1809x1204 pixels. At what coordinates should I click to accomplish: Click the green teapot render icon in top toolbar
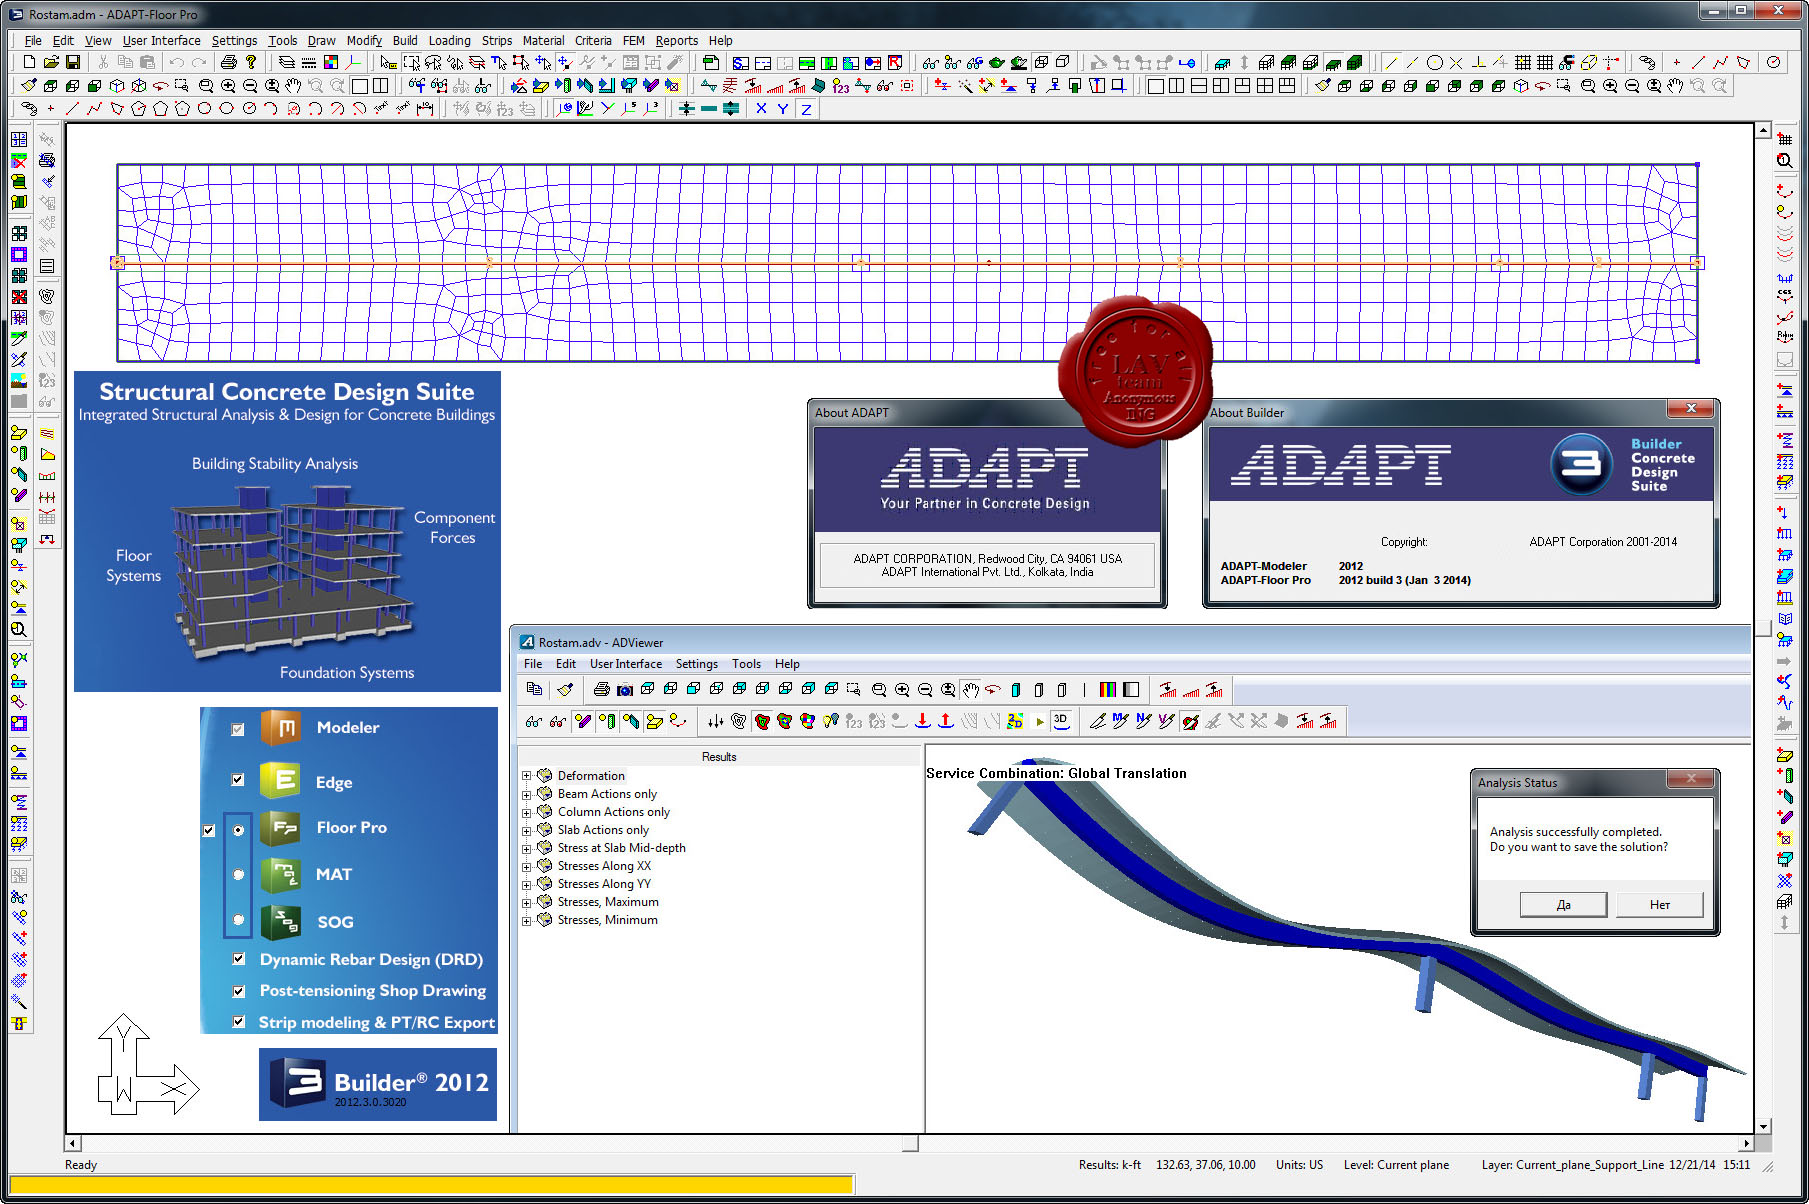tap(996, 62)
